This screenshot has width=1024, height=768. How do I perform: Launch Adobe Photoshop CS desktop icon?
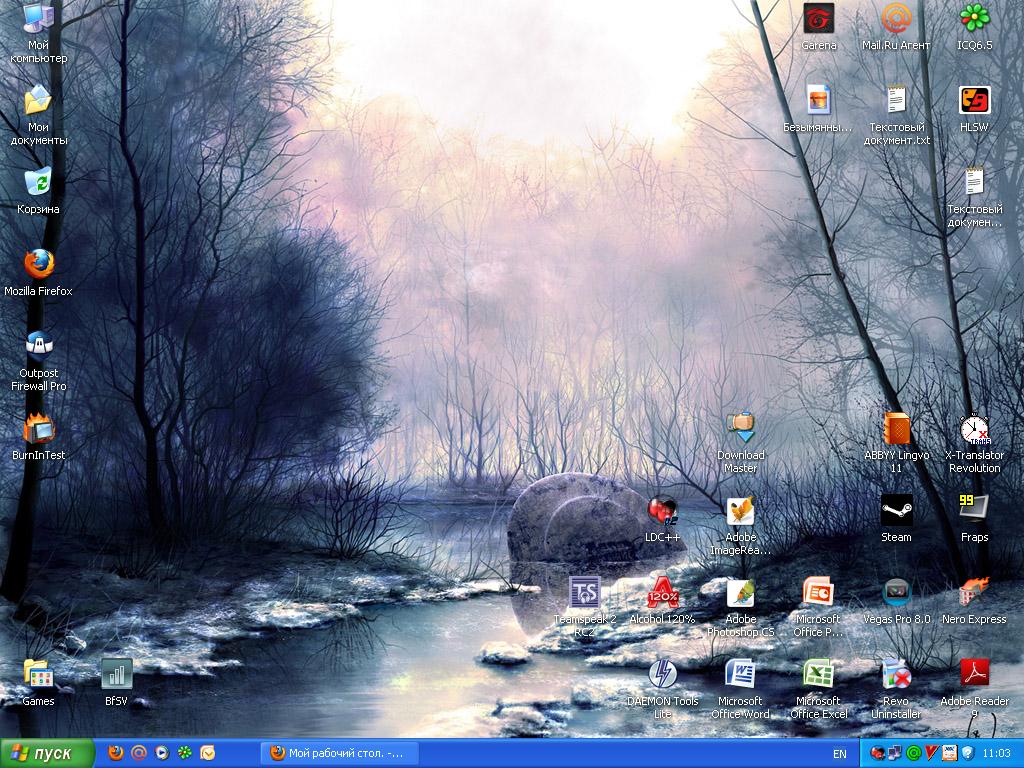click(740, 593)
